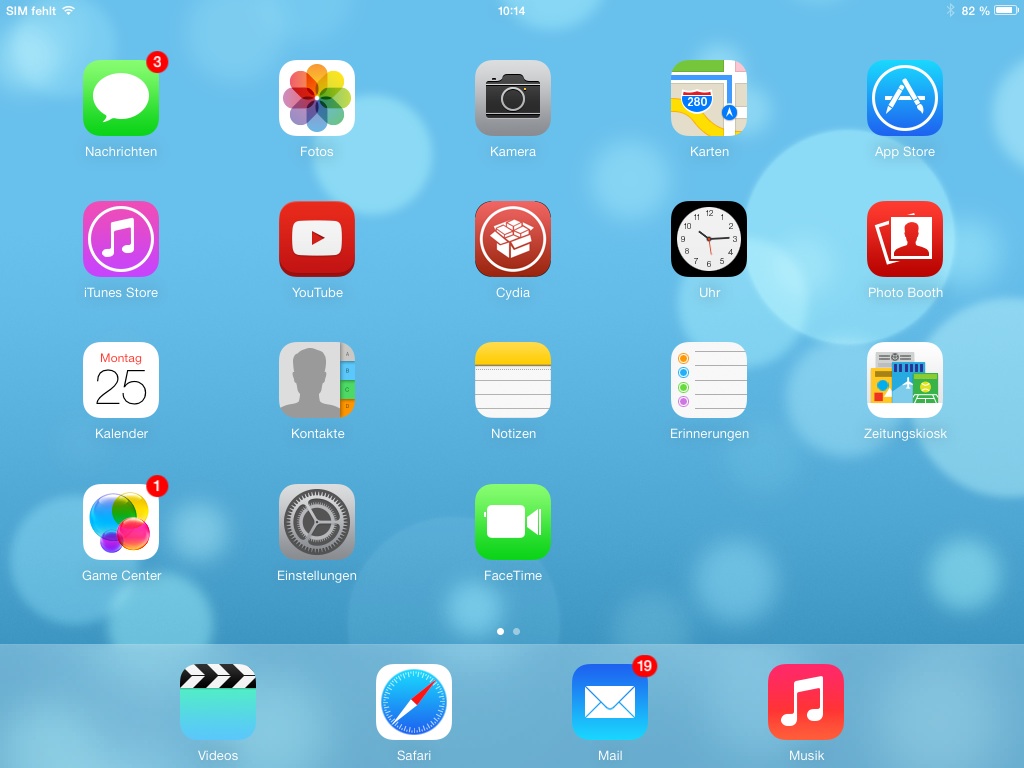Open the YouTube app

[317, 239]
